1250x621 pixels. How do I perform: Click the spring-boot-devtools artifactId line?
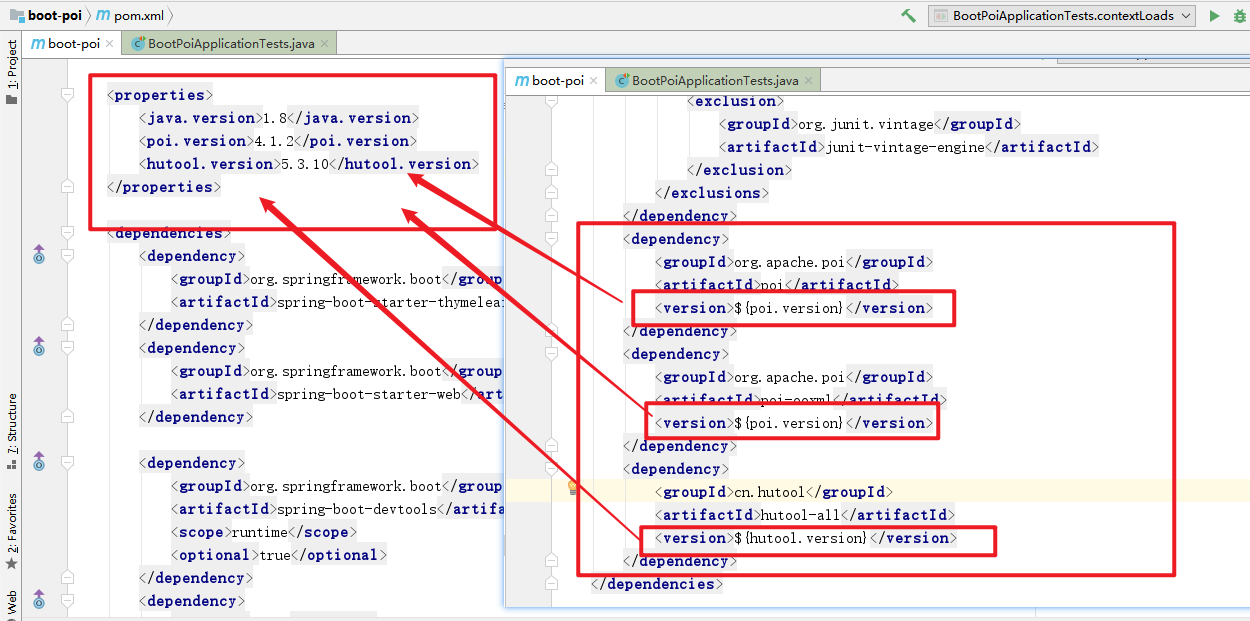coord(337,509)
